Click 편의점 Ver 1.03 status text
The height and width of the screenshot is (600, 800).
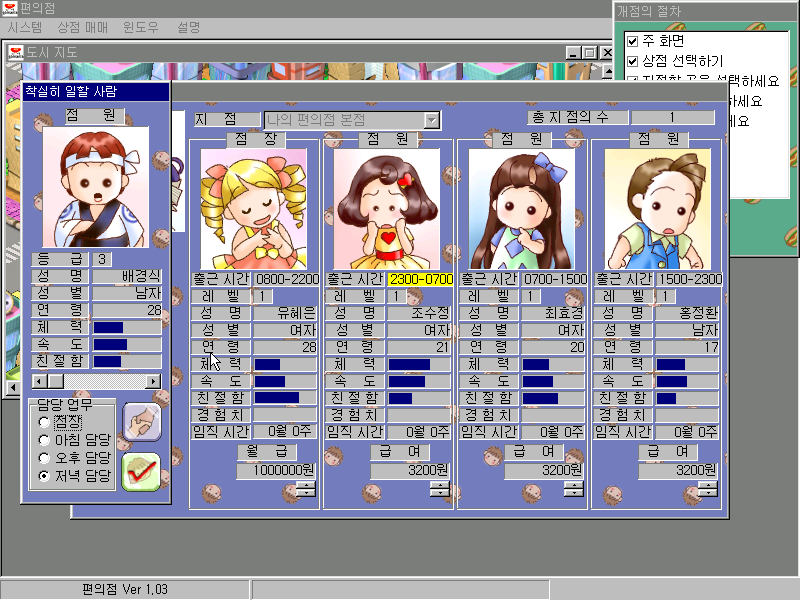(125, 589)
